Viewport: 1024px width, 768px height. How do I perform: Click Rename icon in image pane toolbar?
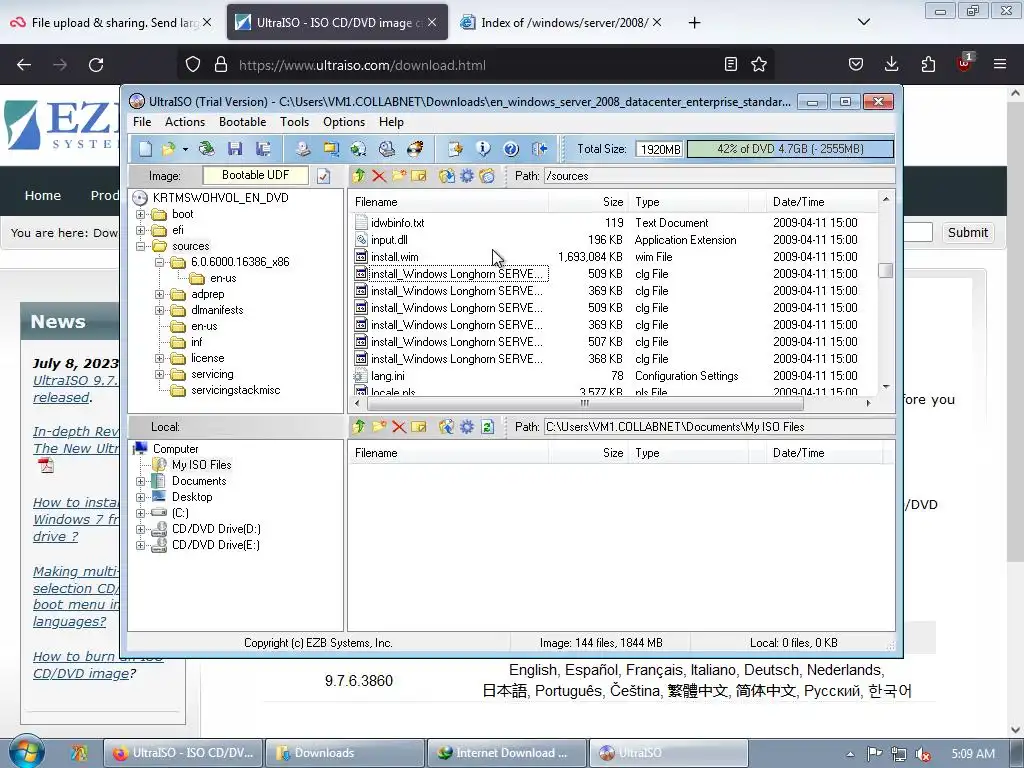click(x=419, y=176)
